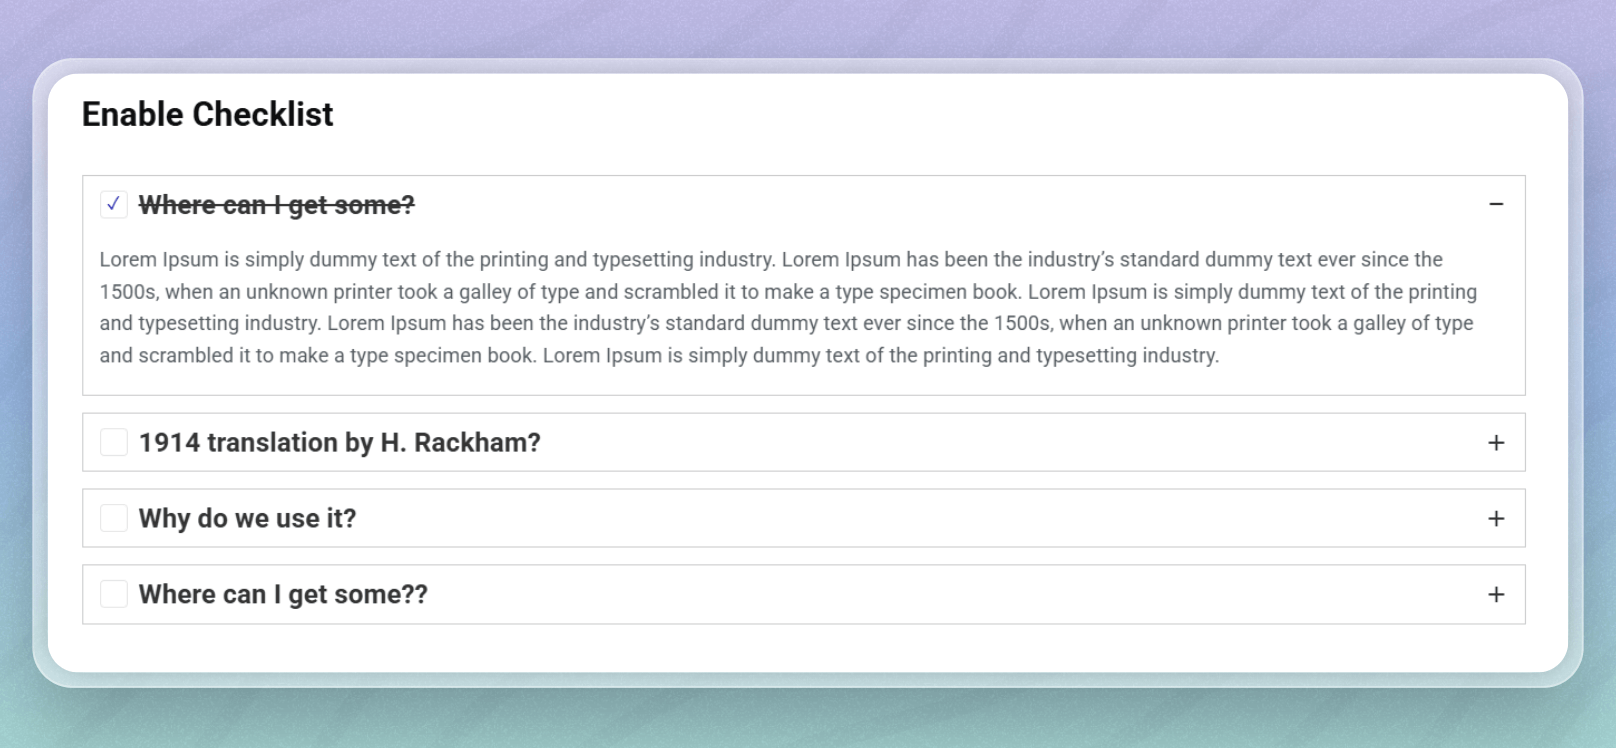Open "Where can I get some??" via its plus icon
This screenshot has width=1616, height=748.
pos(1496,594)
